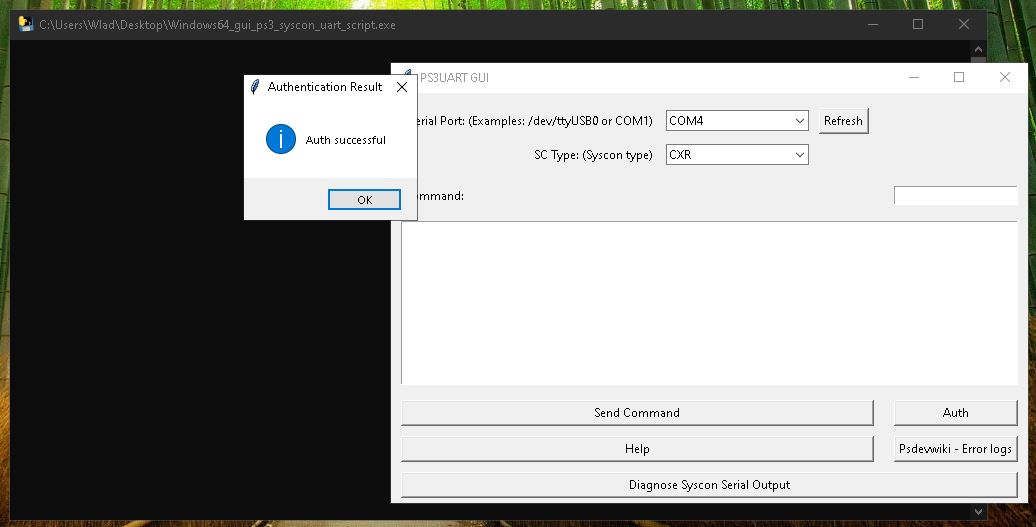Image resolution: width=1036 pixels, height=527 pixels.
Task: Click console scrollbar down arrow
Action: pos(979,511)
